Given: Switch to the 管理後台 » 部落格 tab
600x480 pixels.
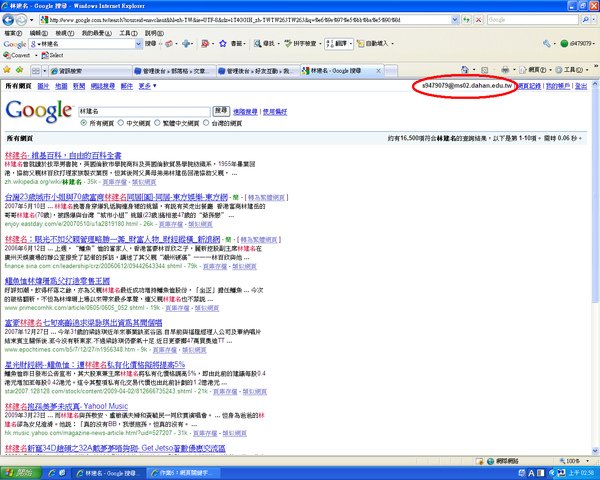Looking at the screenshot, I should coord(174,71).
